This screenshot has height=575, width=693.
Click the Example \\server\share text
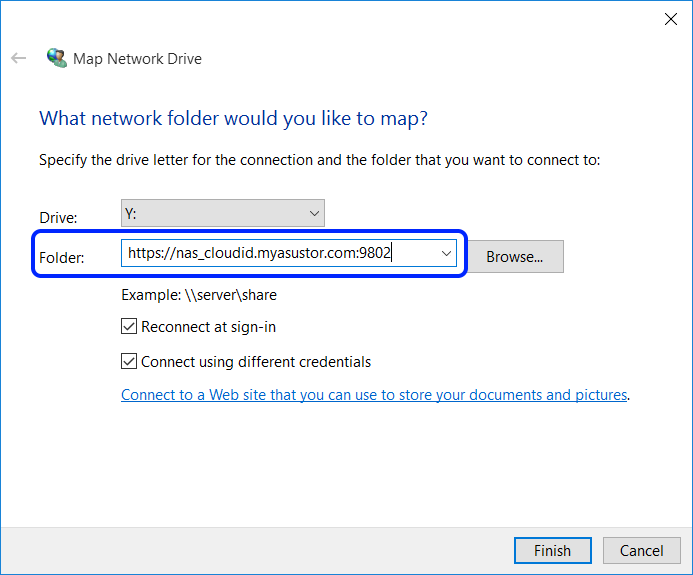pos(199,295)
